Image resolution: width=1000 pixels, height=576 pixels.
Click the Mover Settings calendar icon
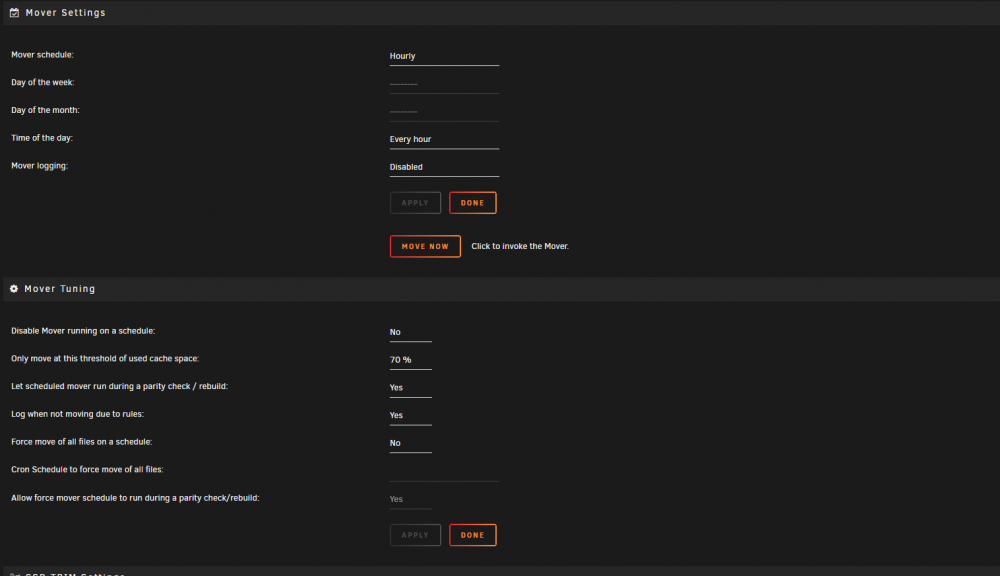click(x=14, y=13)
